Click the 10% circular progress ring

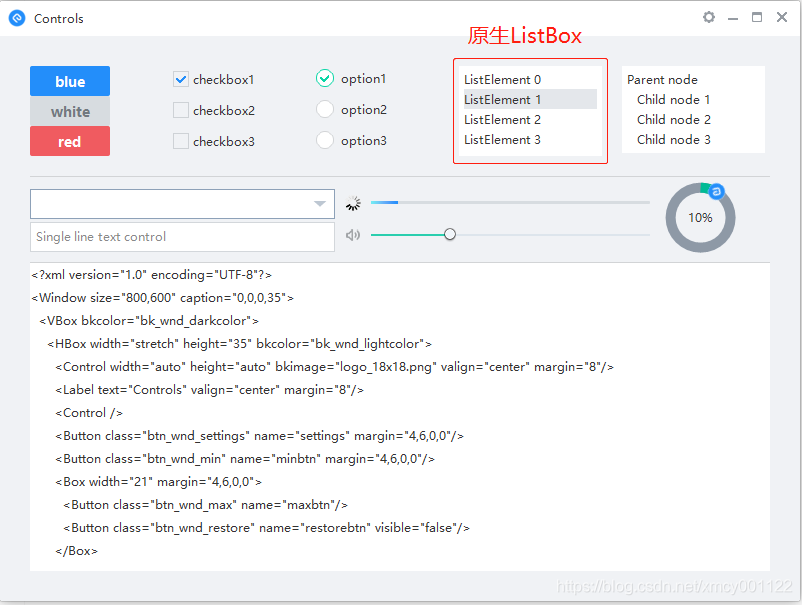tap(700, 217)
